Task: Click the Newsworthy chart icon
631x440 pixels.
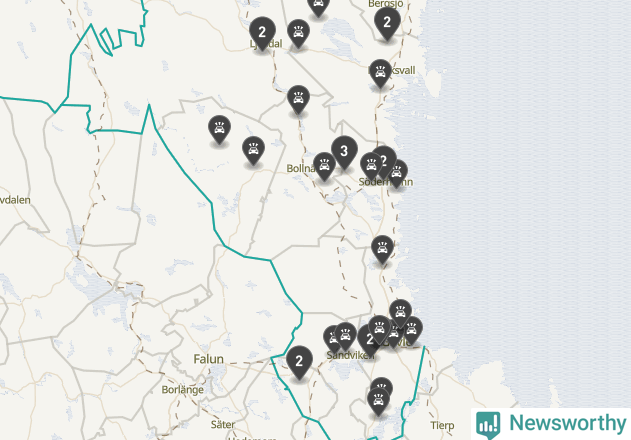Action: (x=488, y=425)
